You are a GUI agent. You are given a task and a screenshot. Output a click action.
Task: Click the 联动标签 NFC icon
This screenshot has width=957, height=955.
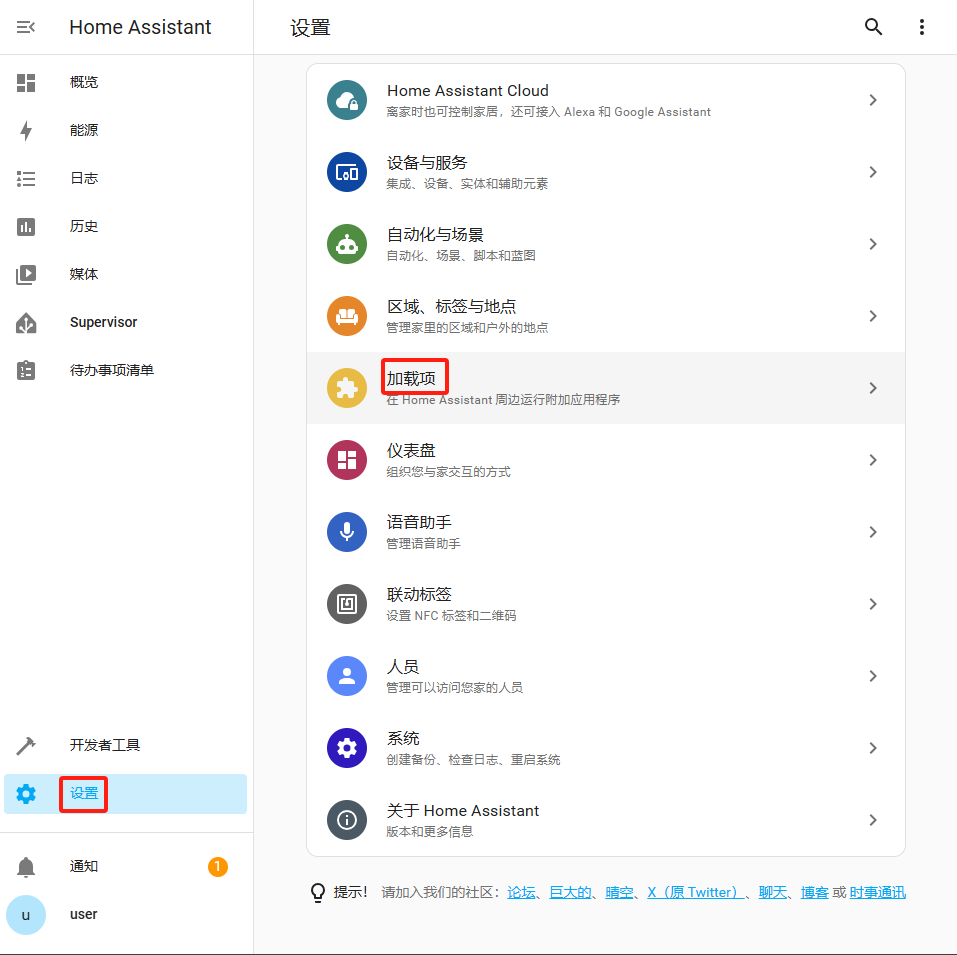pyautogui.click(x=347, y=604)
